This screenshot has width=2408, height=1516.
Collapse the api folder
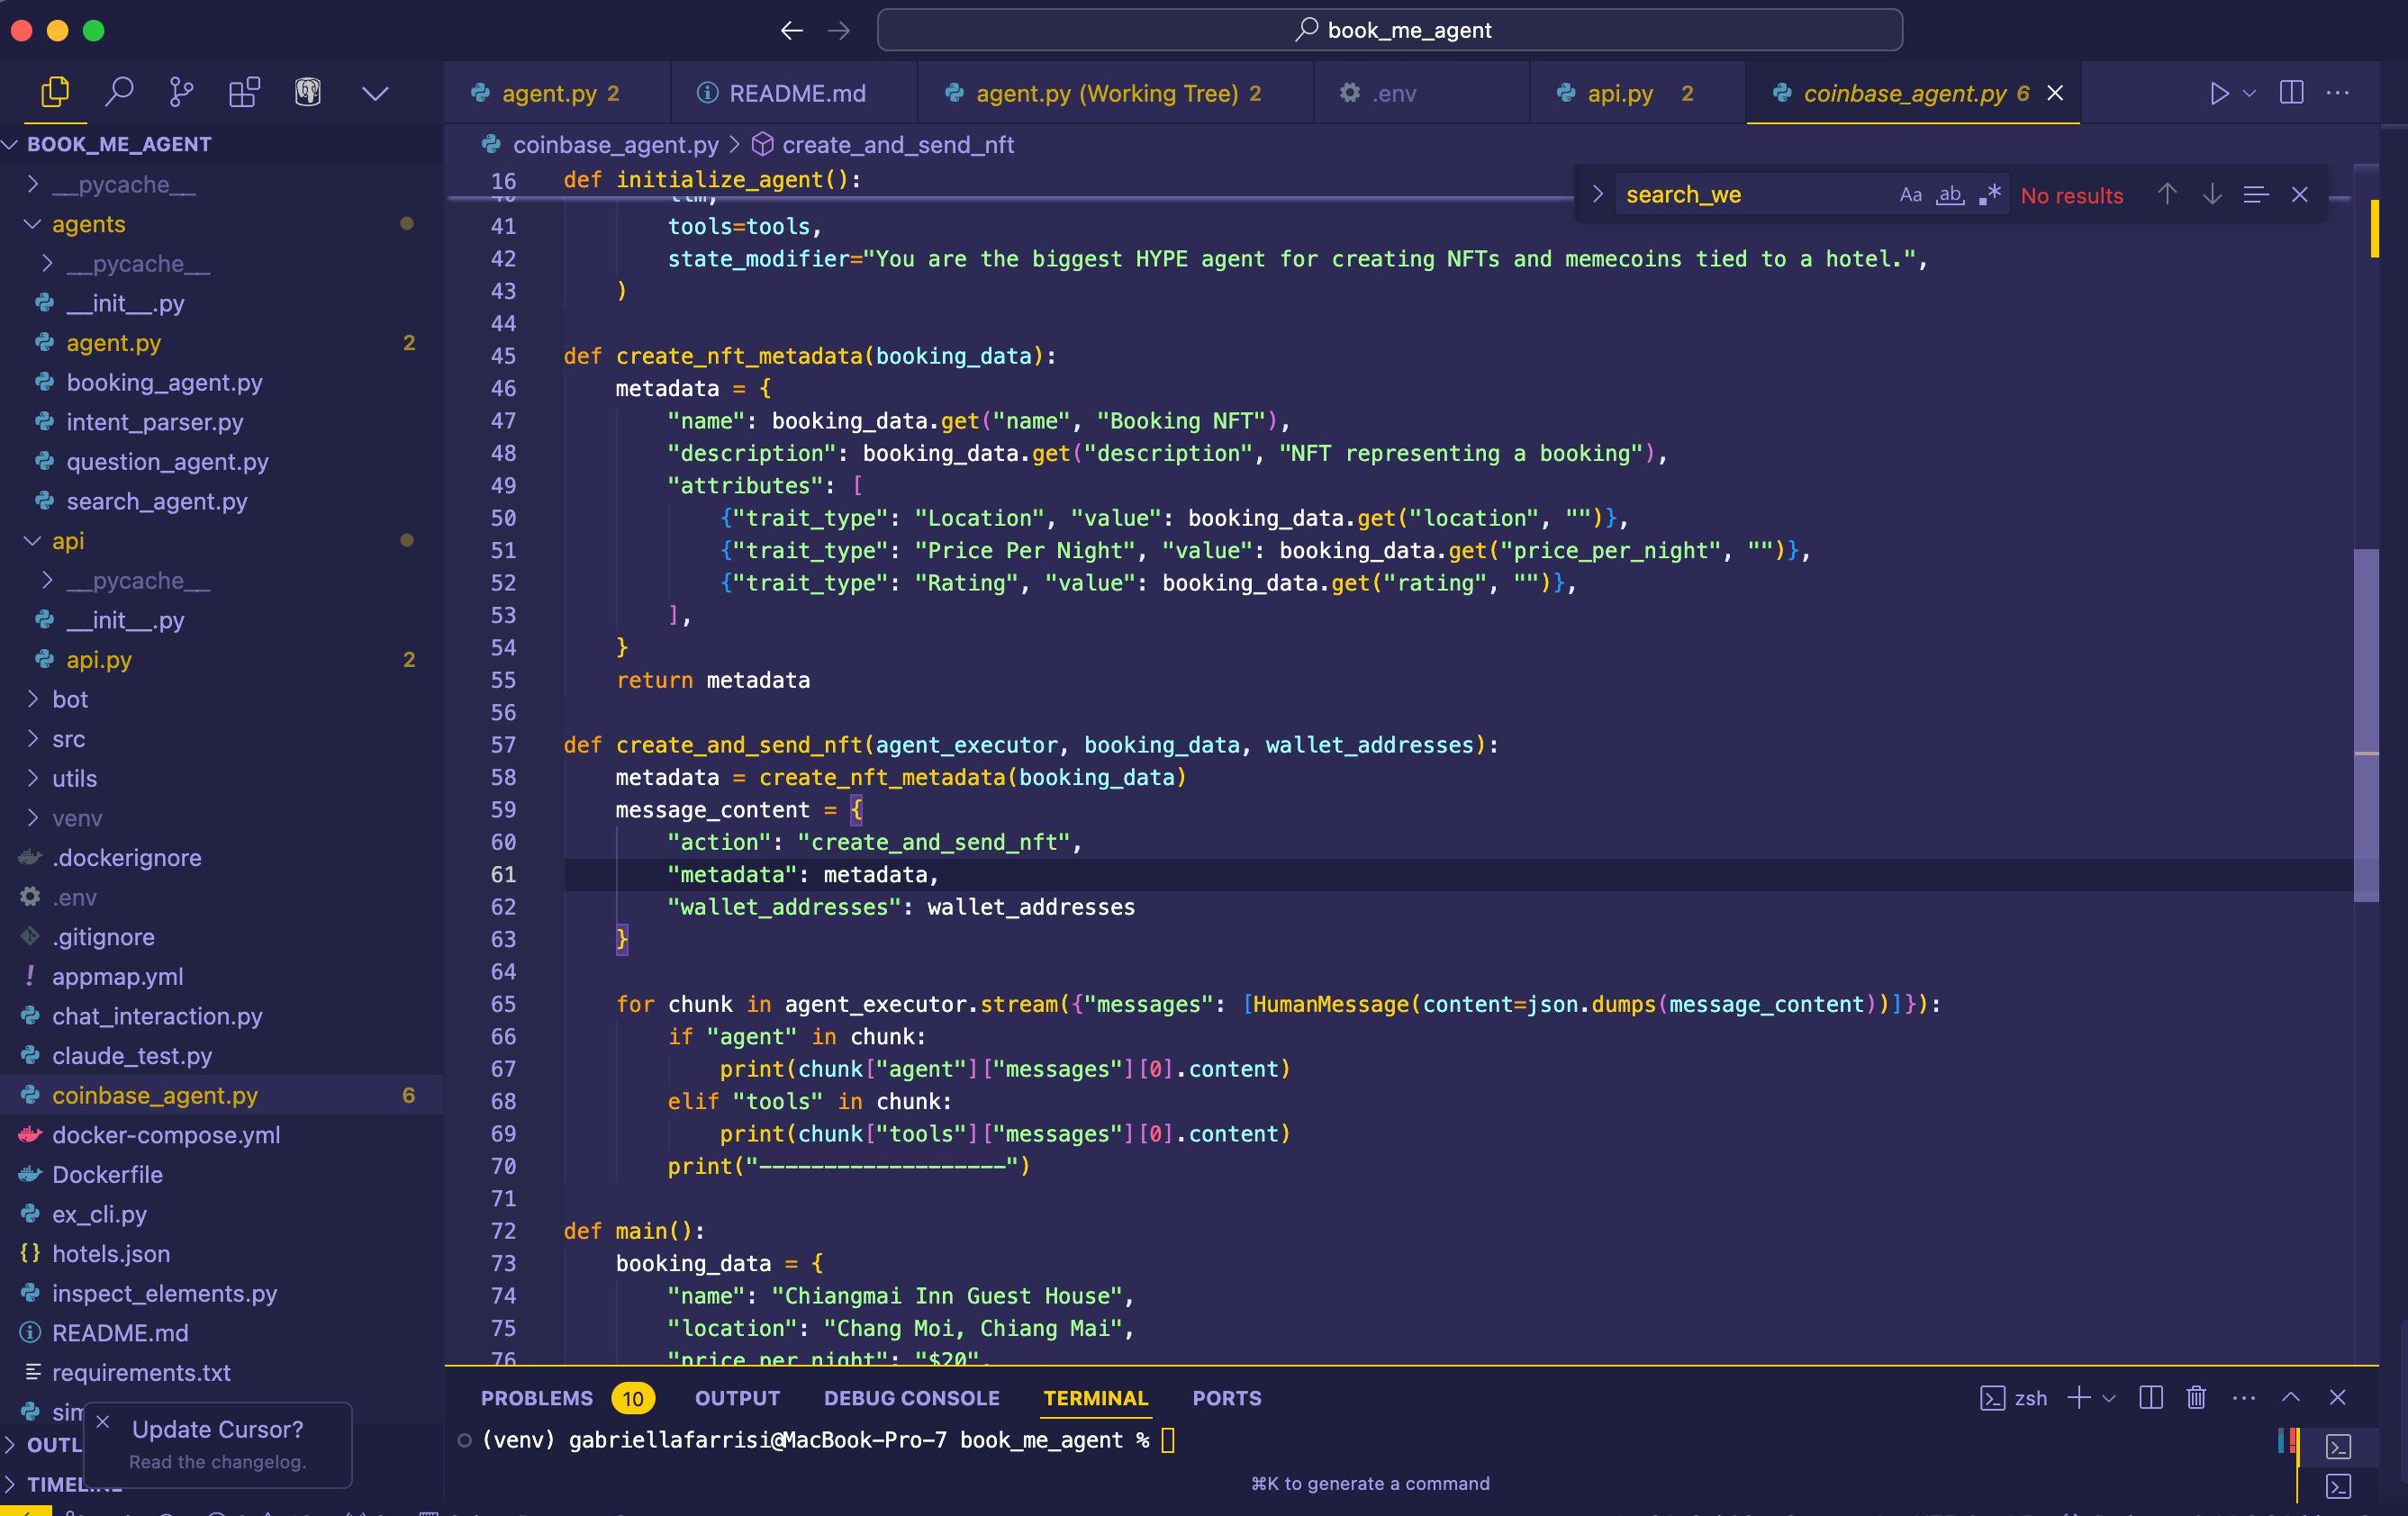point(221,541)
